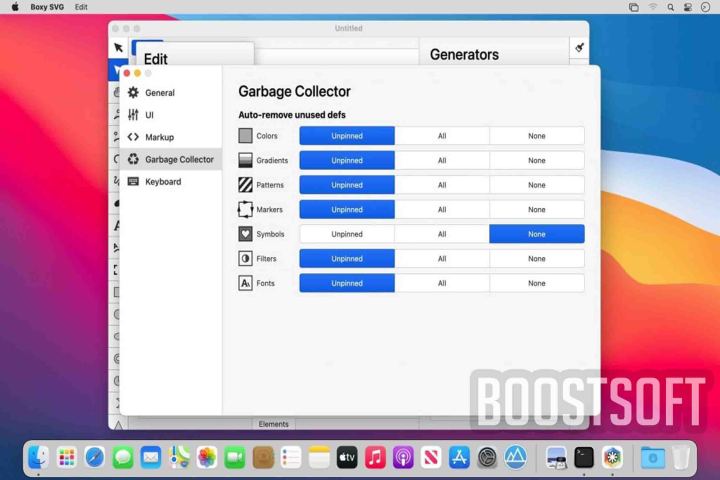The height and width of the screenshot is (480, 720).
Task: Select Garbage Collector in the sidebar
Action: point(170,159)
